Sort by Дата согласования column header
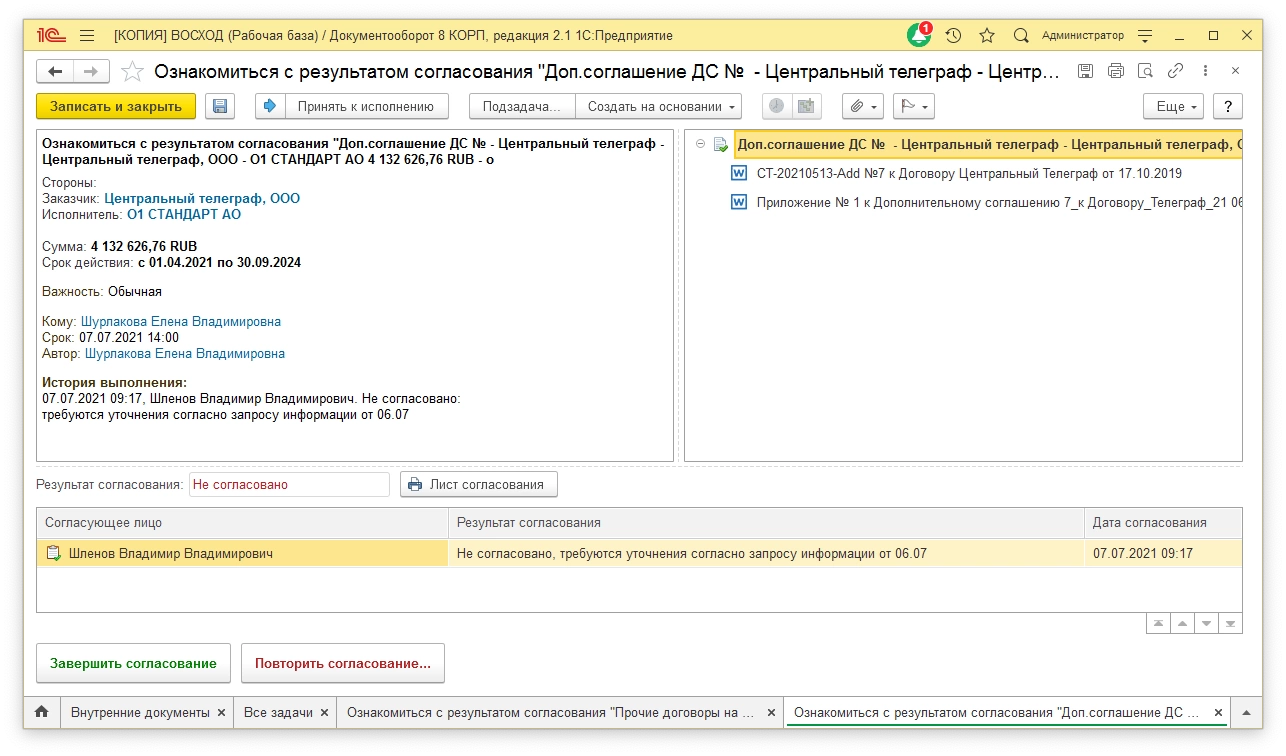 (x=1163, y=523)
